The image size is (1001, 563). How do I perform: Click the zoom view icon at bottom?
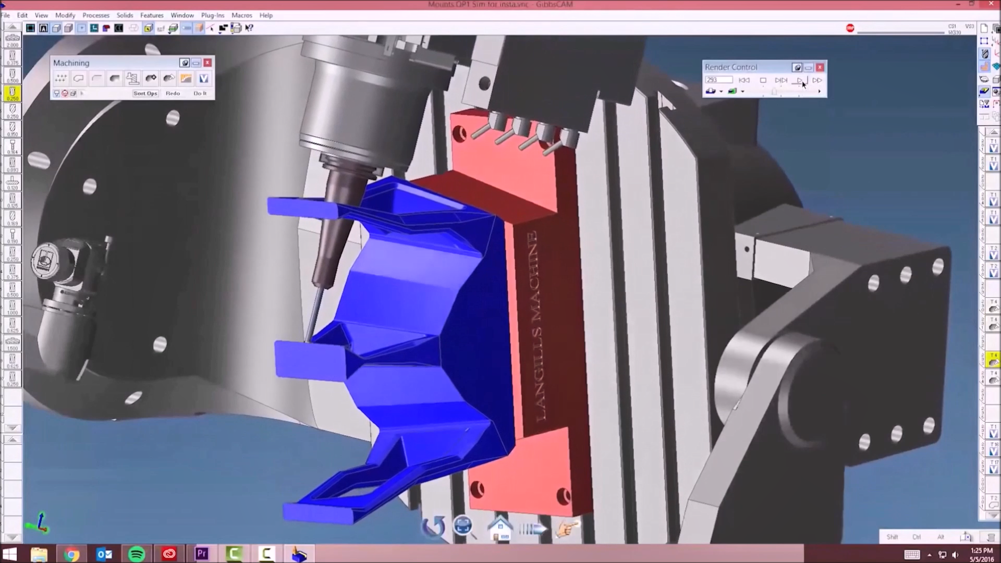(x=465, y=527)
